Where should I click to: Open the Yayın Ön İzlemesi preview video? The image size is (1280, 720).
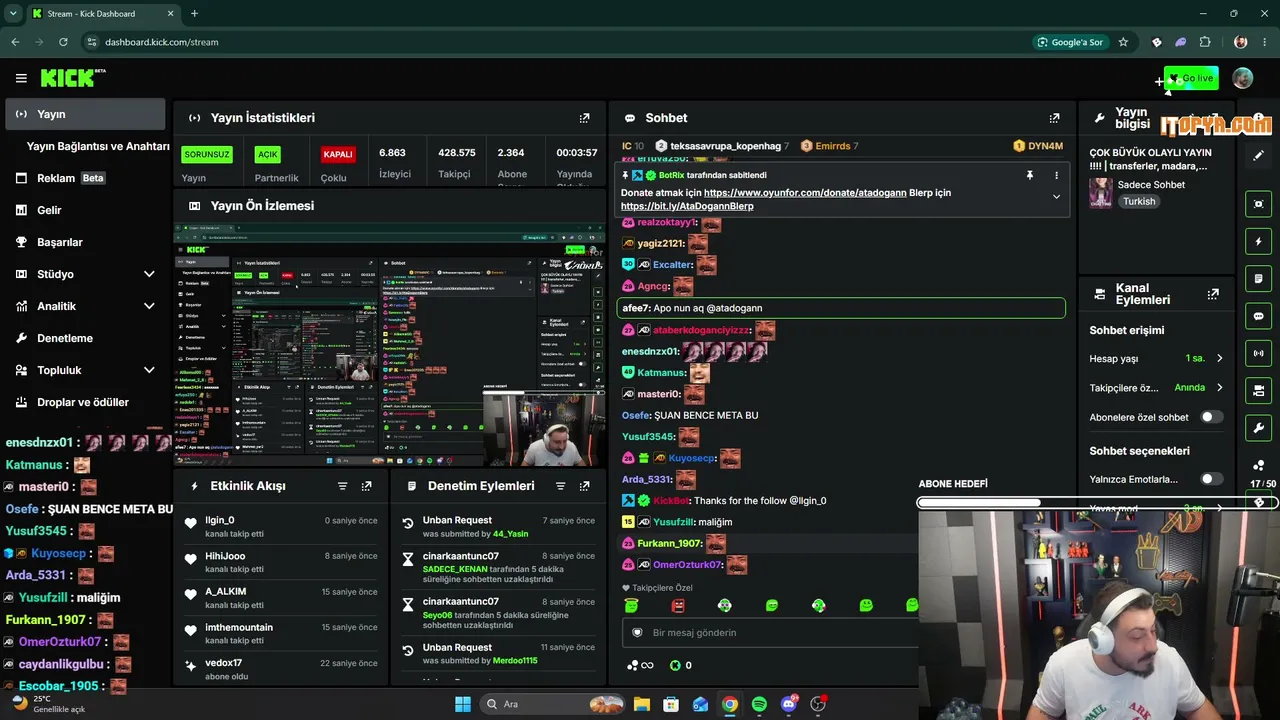(x=390, y=345)
